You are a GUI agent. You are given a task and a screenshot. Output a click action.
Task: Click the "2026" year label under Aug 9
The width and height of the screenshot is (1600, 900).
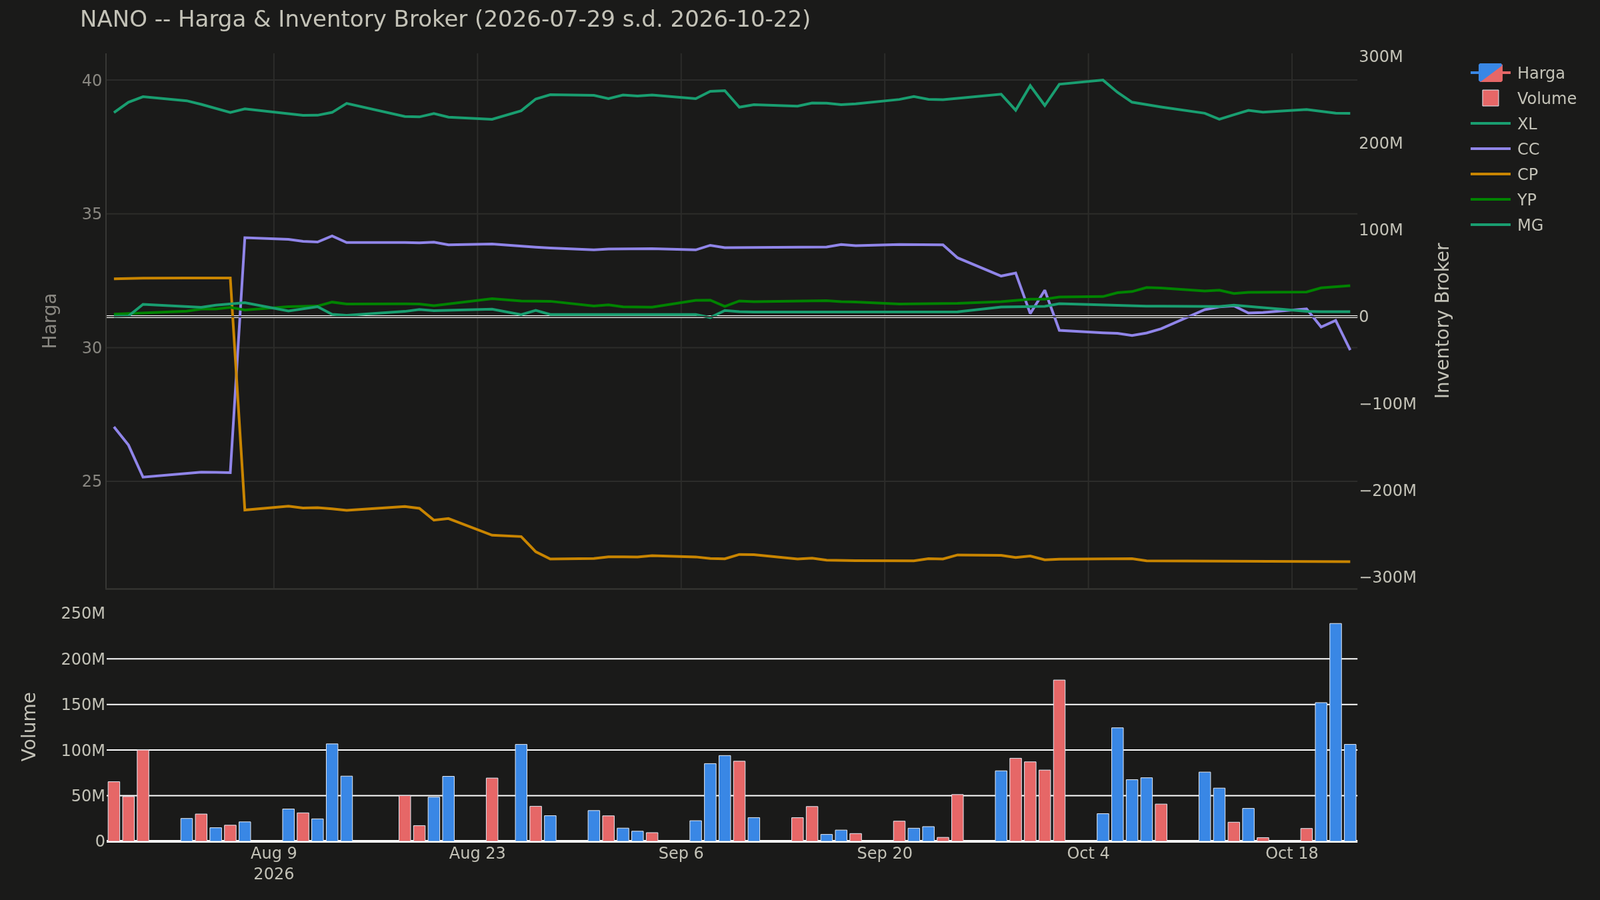(274, 874)
